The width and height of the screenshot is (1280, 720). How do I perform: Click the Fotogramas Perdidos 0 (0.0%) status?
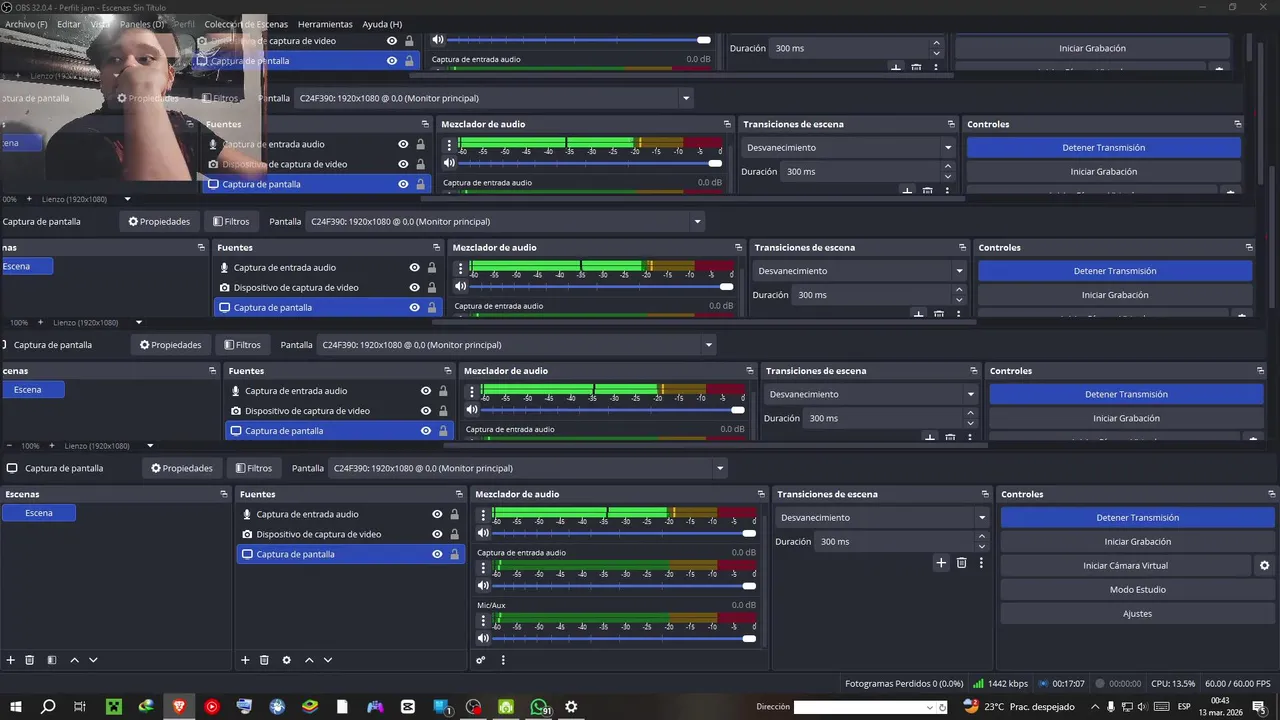904,684
